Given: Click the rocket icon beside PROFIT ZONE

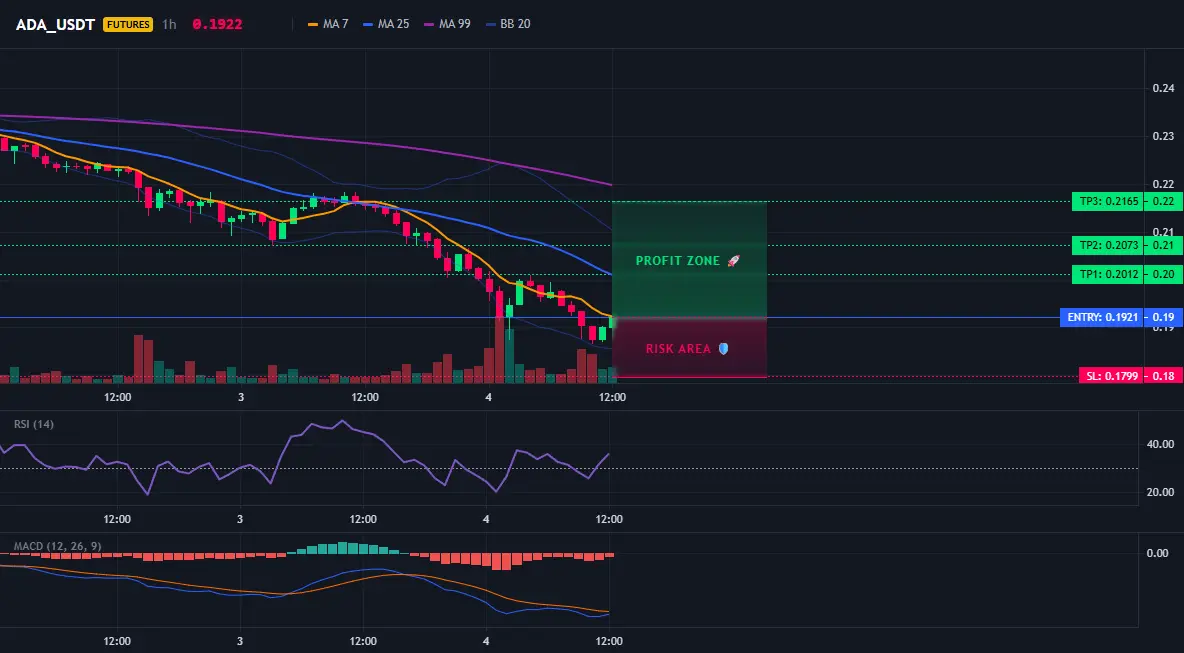Looking at the screenshot, I should pyautogui.click(x=733, y=261).
